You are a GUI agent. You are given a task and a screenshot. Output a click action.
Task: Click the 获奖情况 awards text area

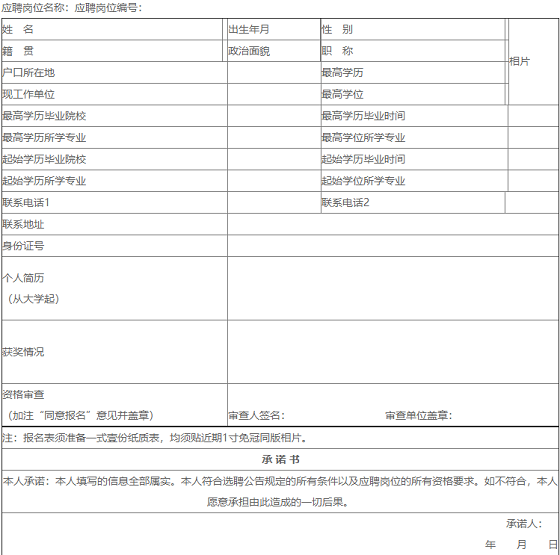click(x=393, y=352)
